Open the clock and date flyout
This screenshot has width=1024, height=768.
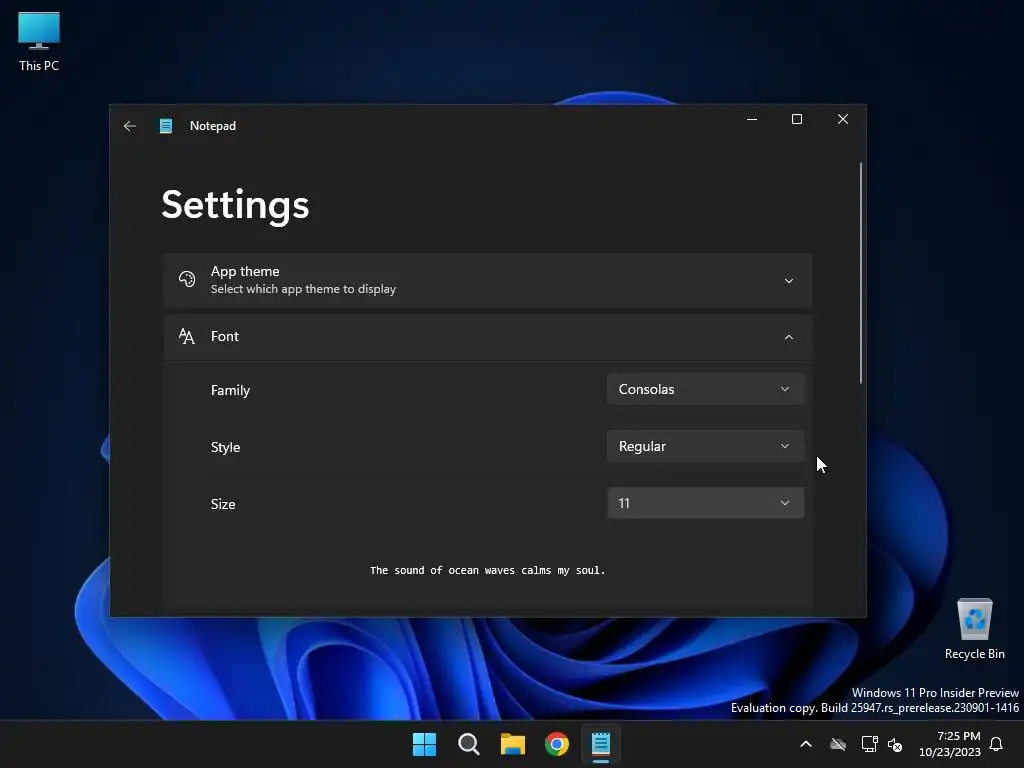[x=950, y=744]
